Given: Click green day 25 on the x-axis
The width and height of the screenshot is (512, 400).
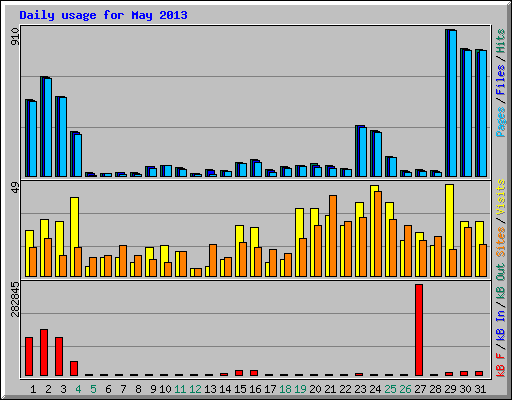Looking at the screenshot, I should pyautogui.click(x=390, y=389).
